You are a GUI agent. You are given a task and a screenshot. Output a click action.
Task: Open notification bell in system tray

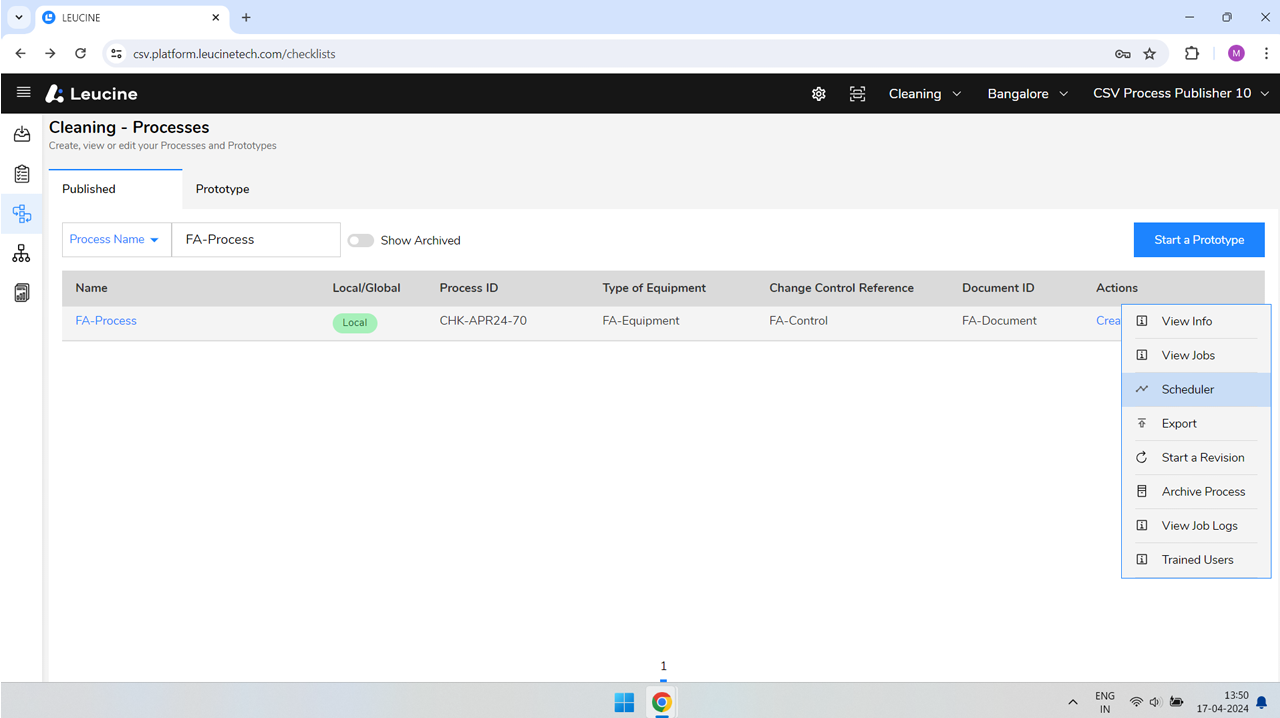[x=1262, y=702]
